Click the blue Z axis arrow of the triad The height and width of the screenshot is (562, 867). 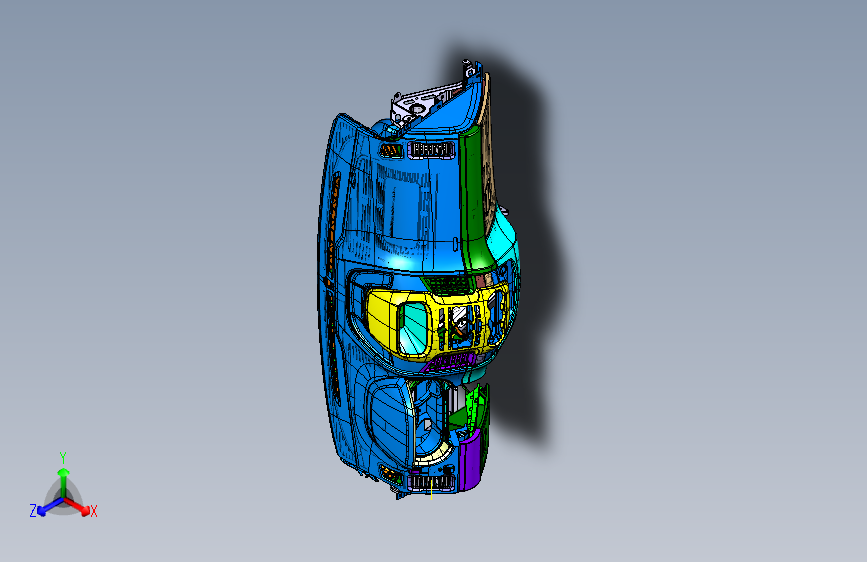click(x=50, y=507)
